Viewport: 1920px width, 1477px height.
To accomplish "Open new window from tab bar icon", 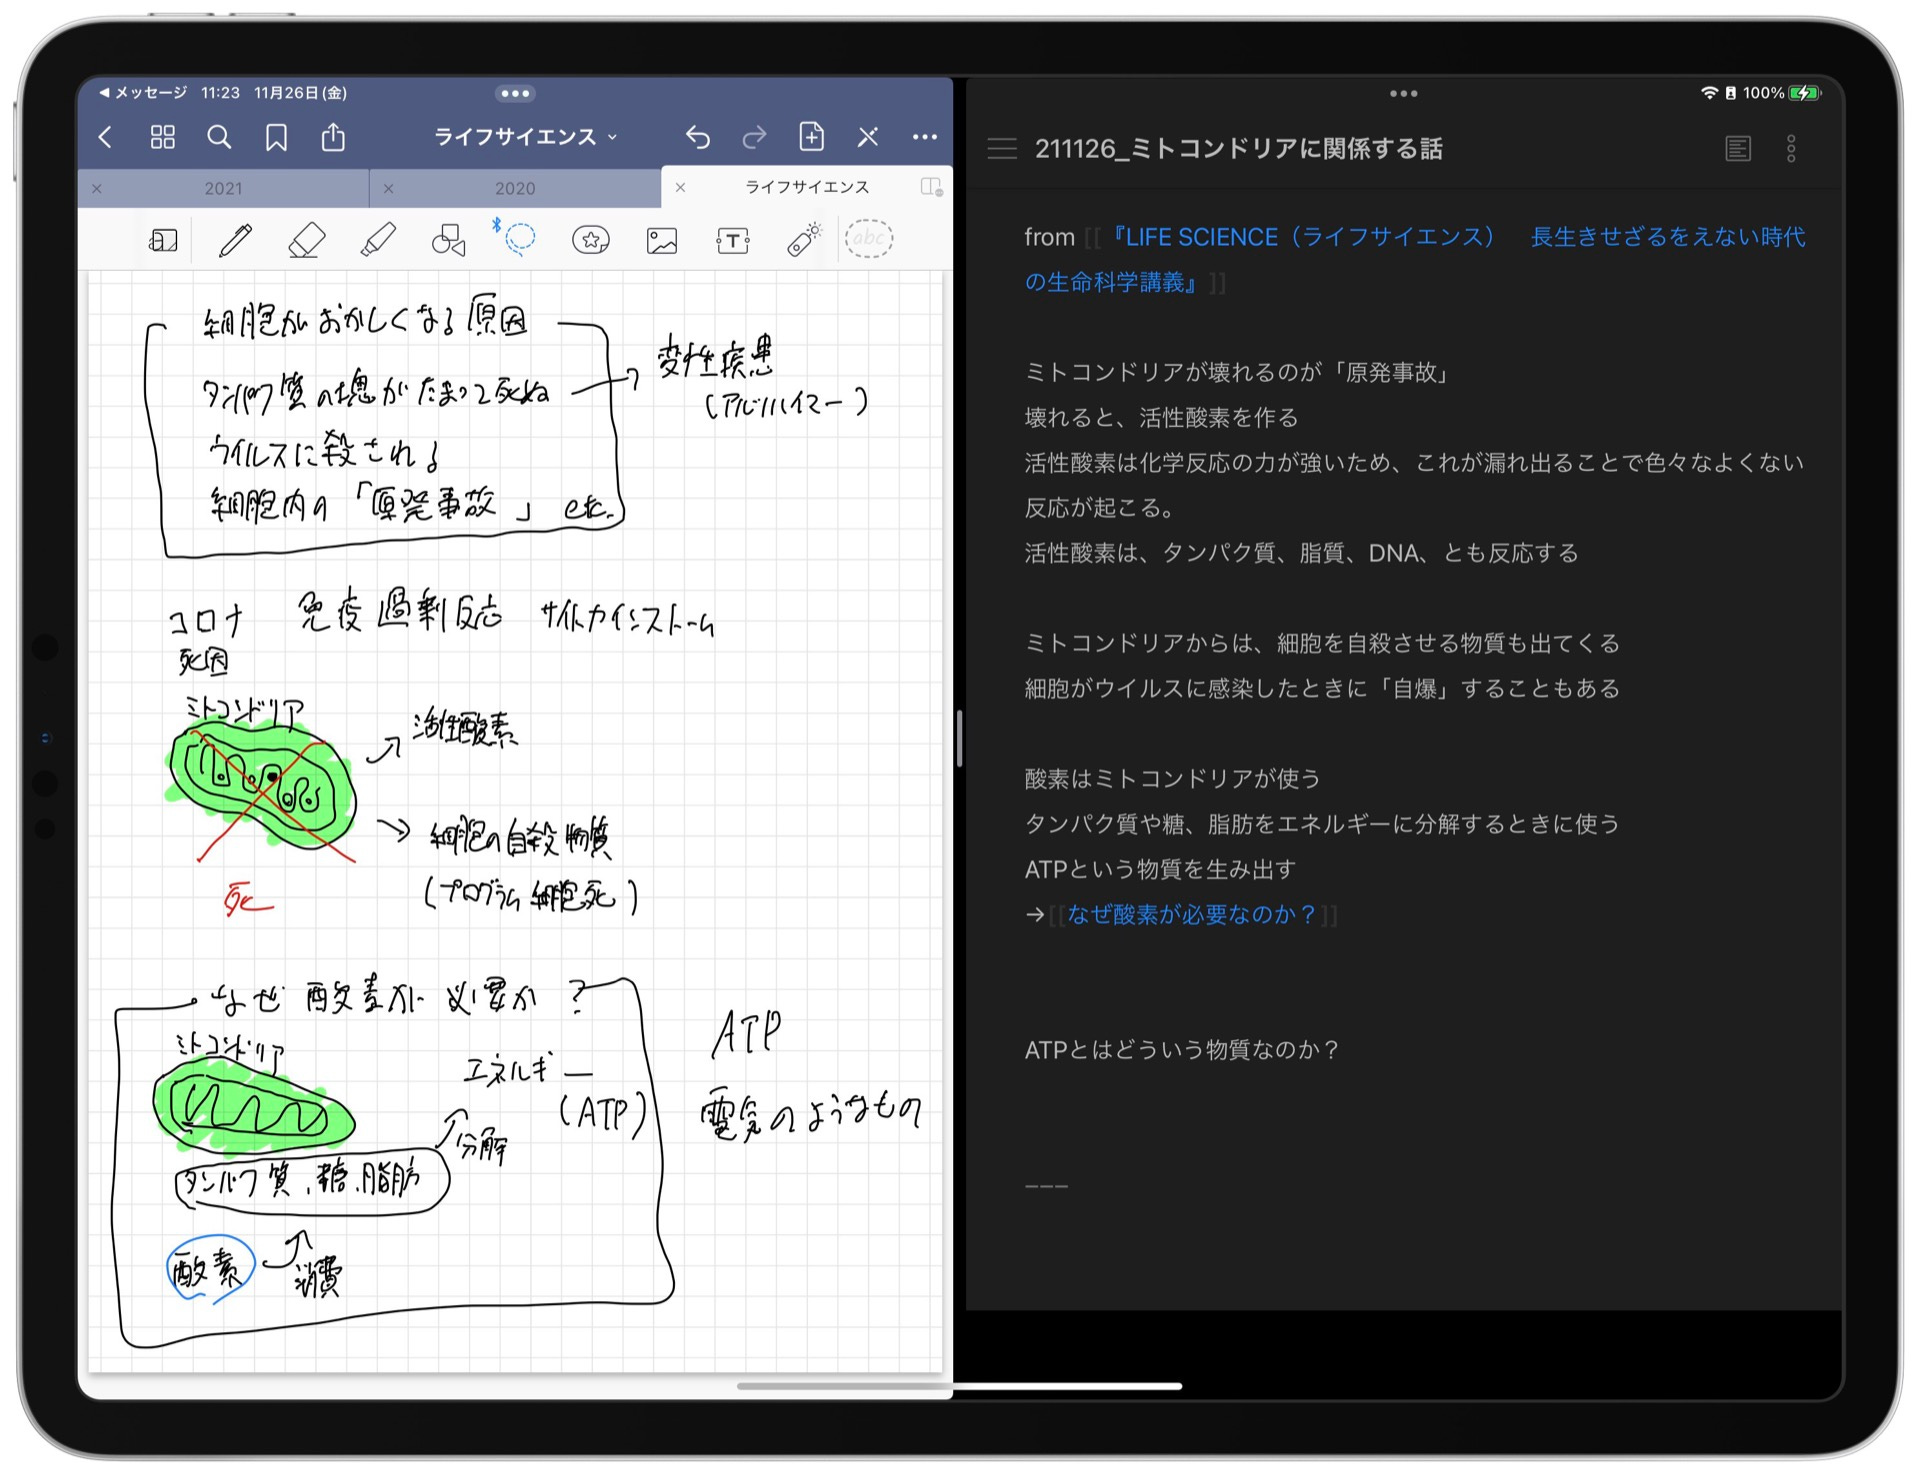I will [931, 187].
